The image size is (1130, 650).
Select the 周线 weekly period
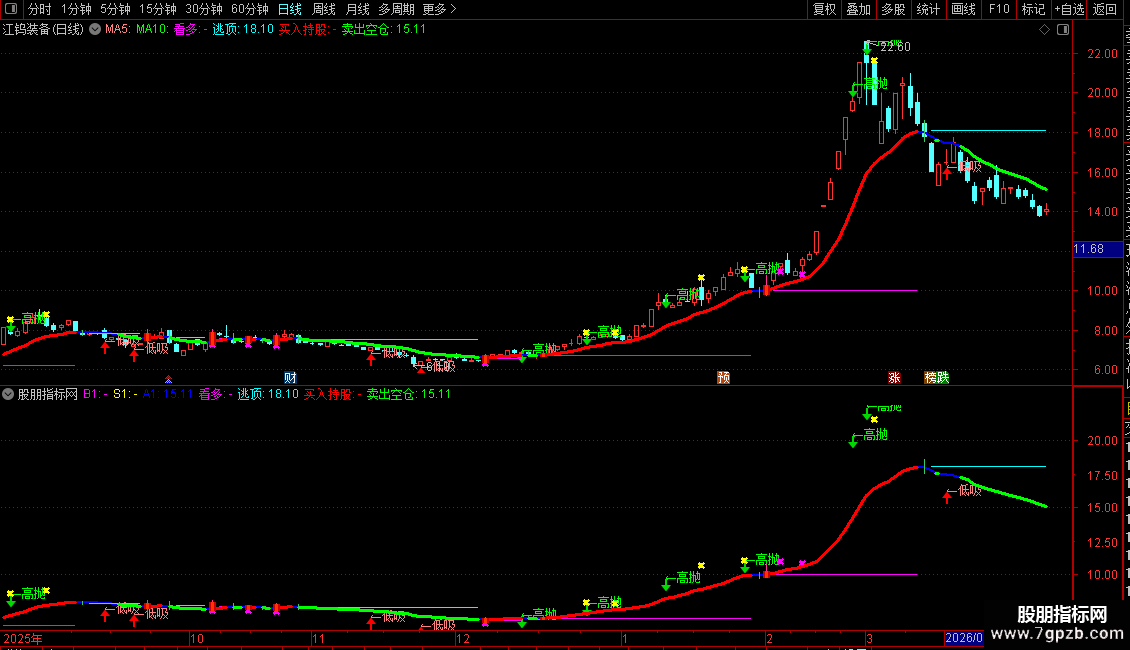click(x=324, y=9)
